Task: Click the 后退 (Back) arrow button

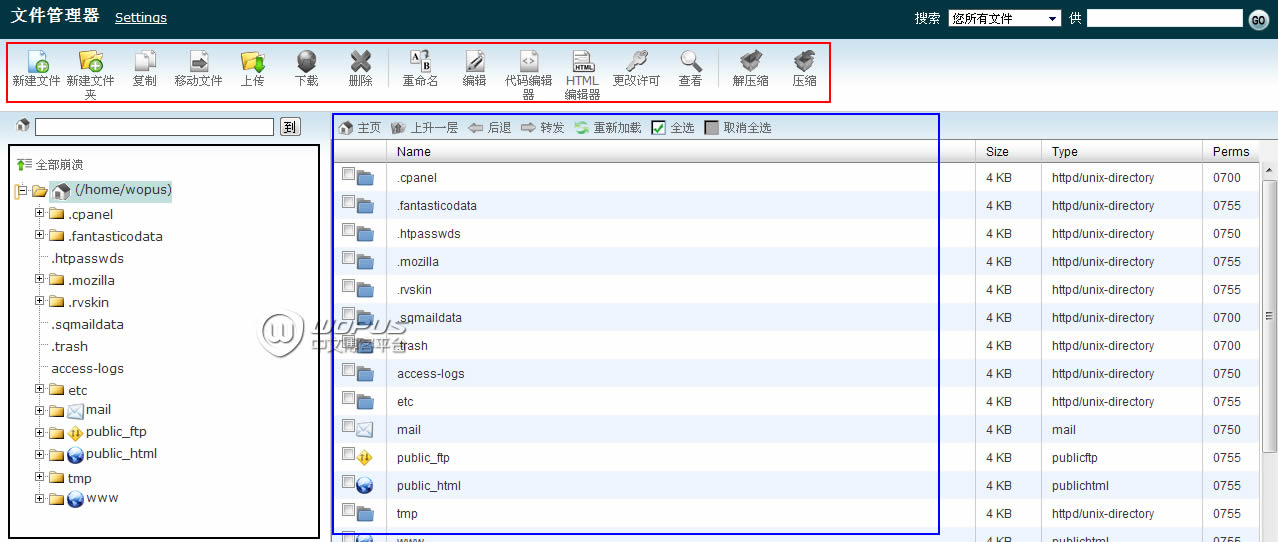Action: click(x=490, y=128)
